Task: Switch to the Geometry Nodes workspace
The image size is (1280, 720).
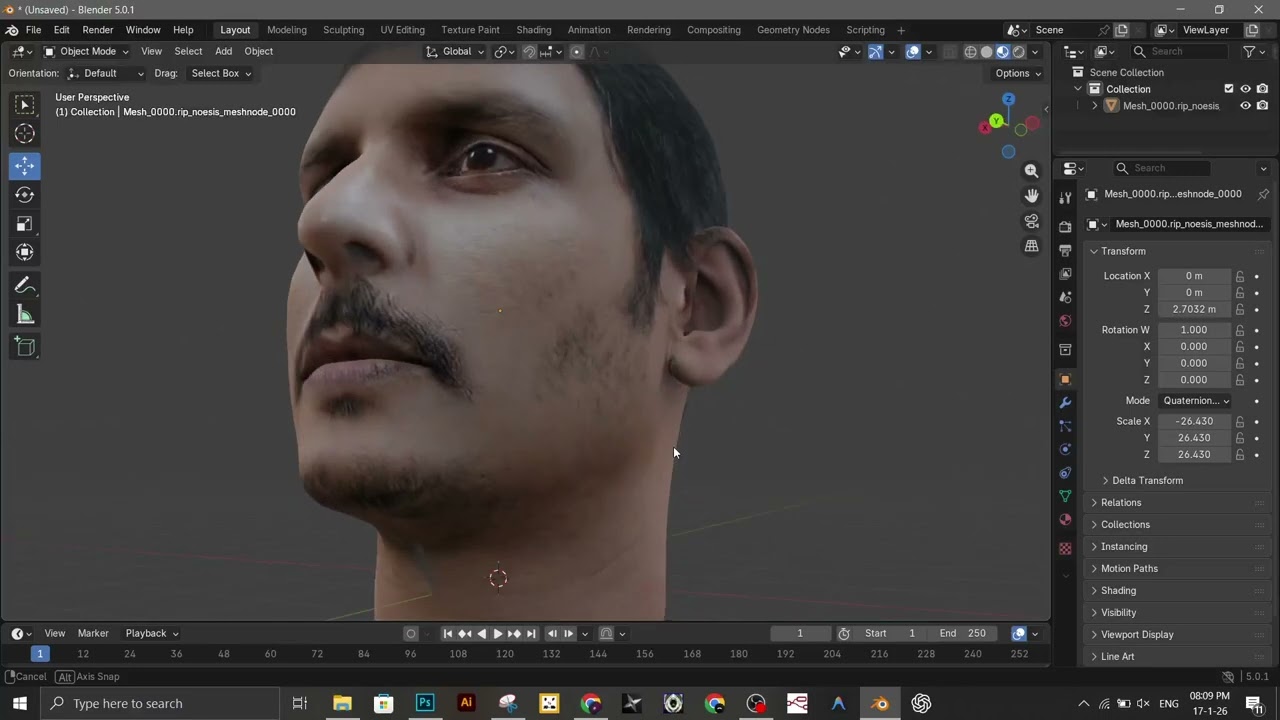Action: coord(793,30)
